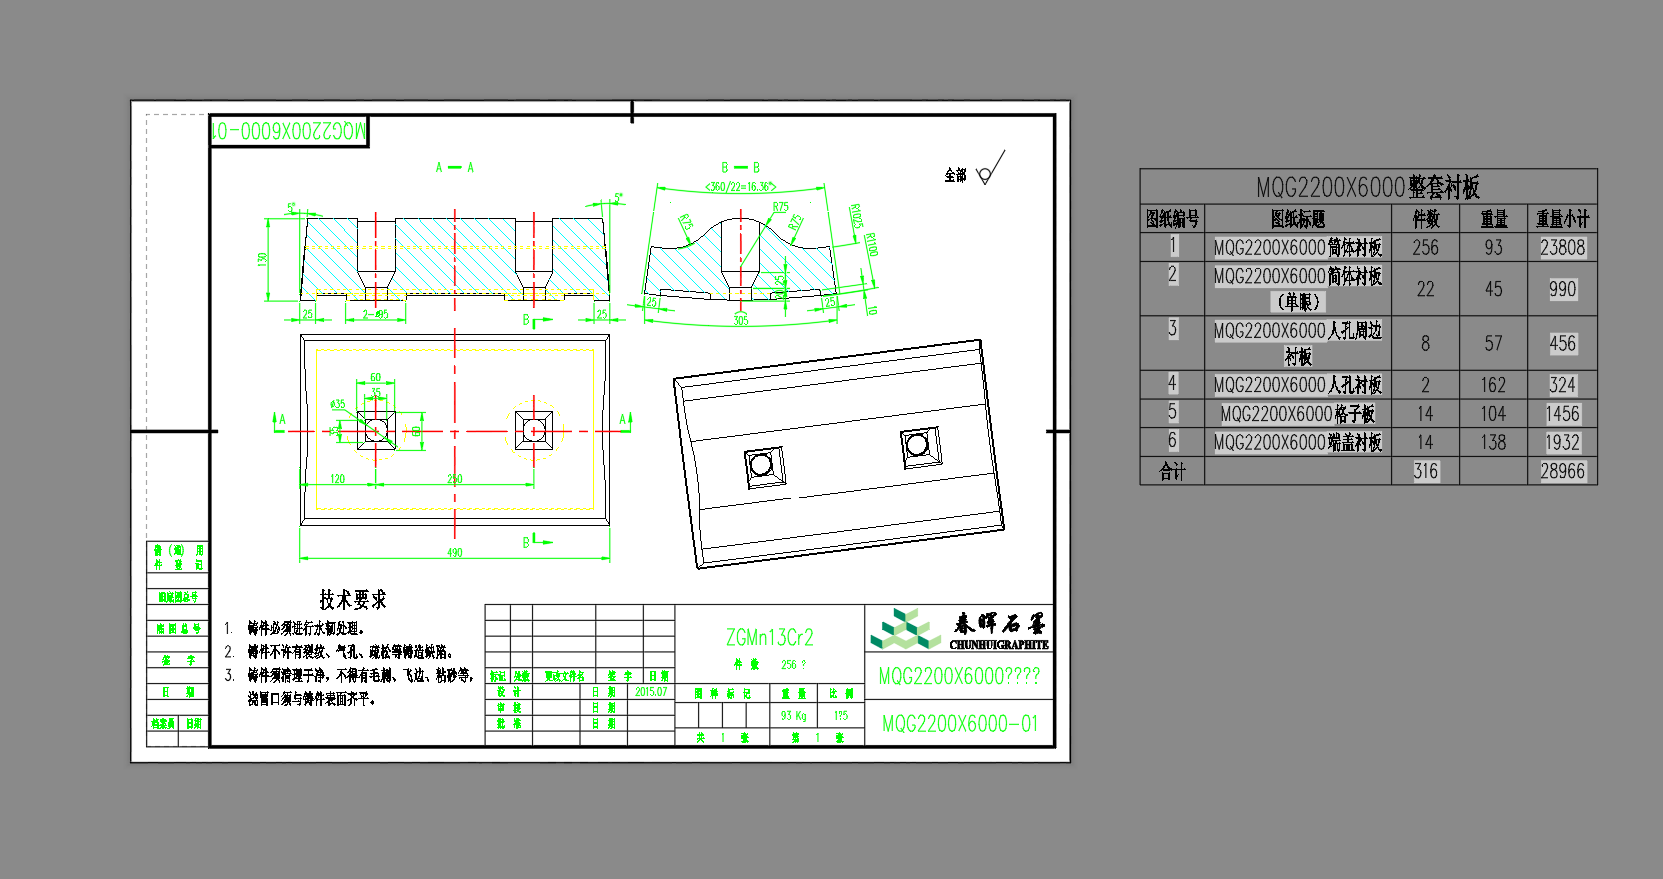Click the weight cell "93" in the table
This screenshot has height=879, width=1663.
pos(1493,247)
